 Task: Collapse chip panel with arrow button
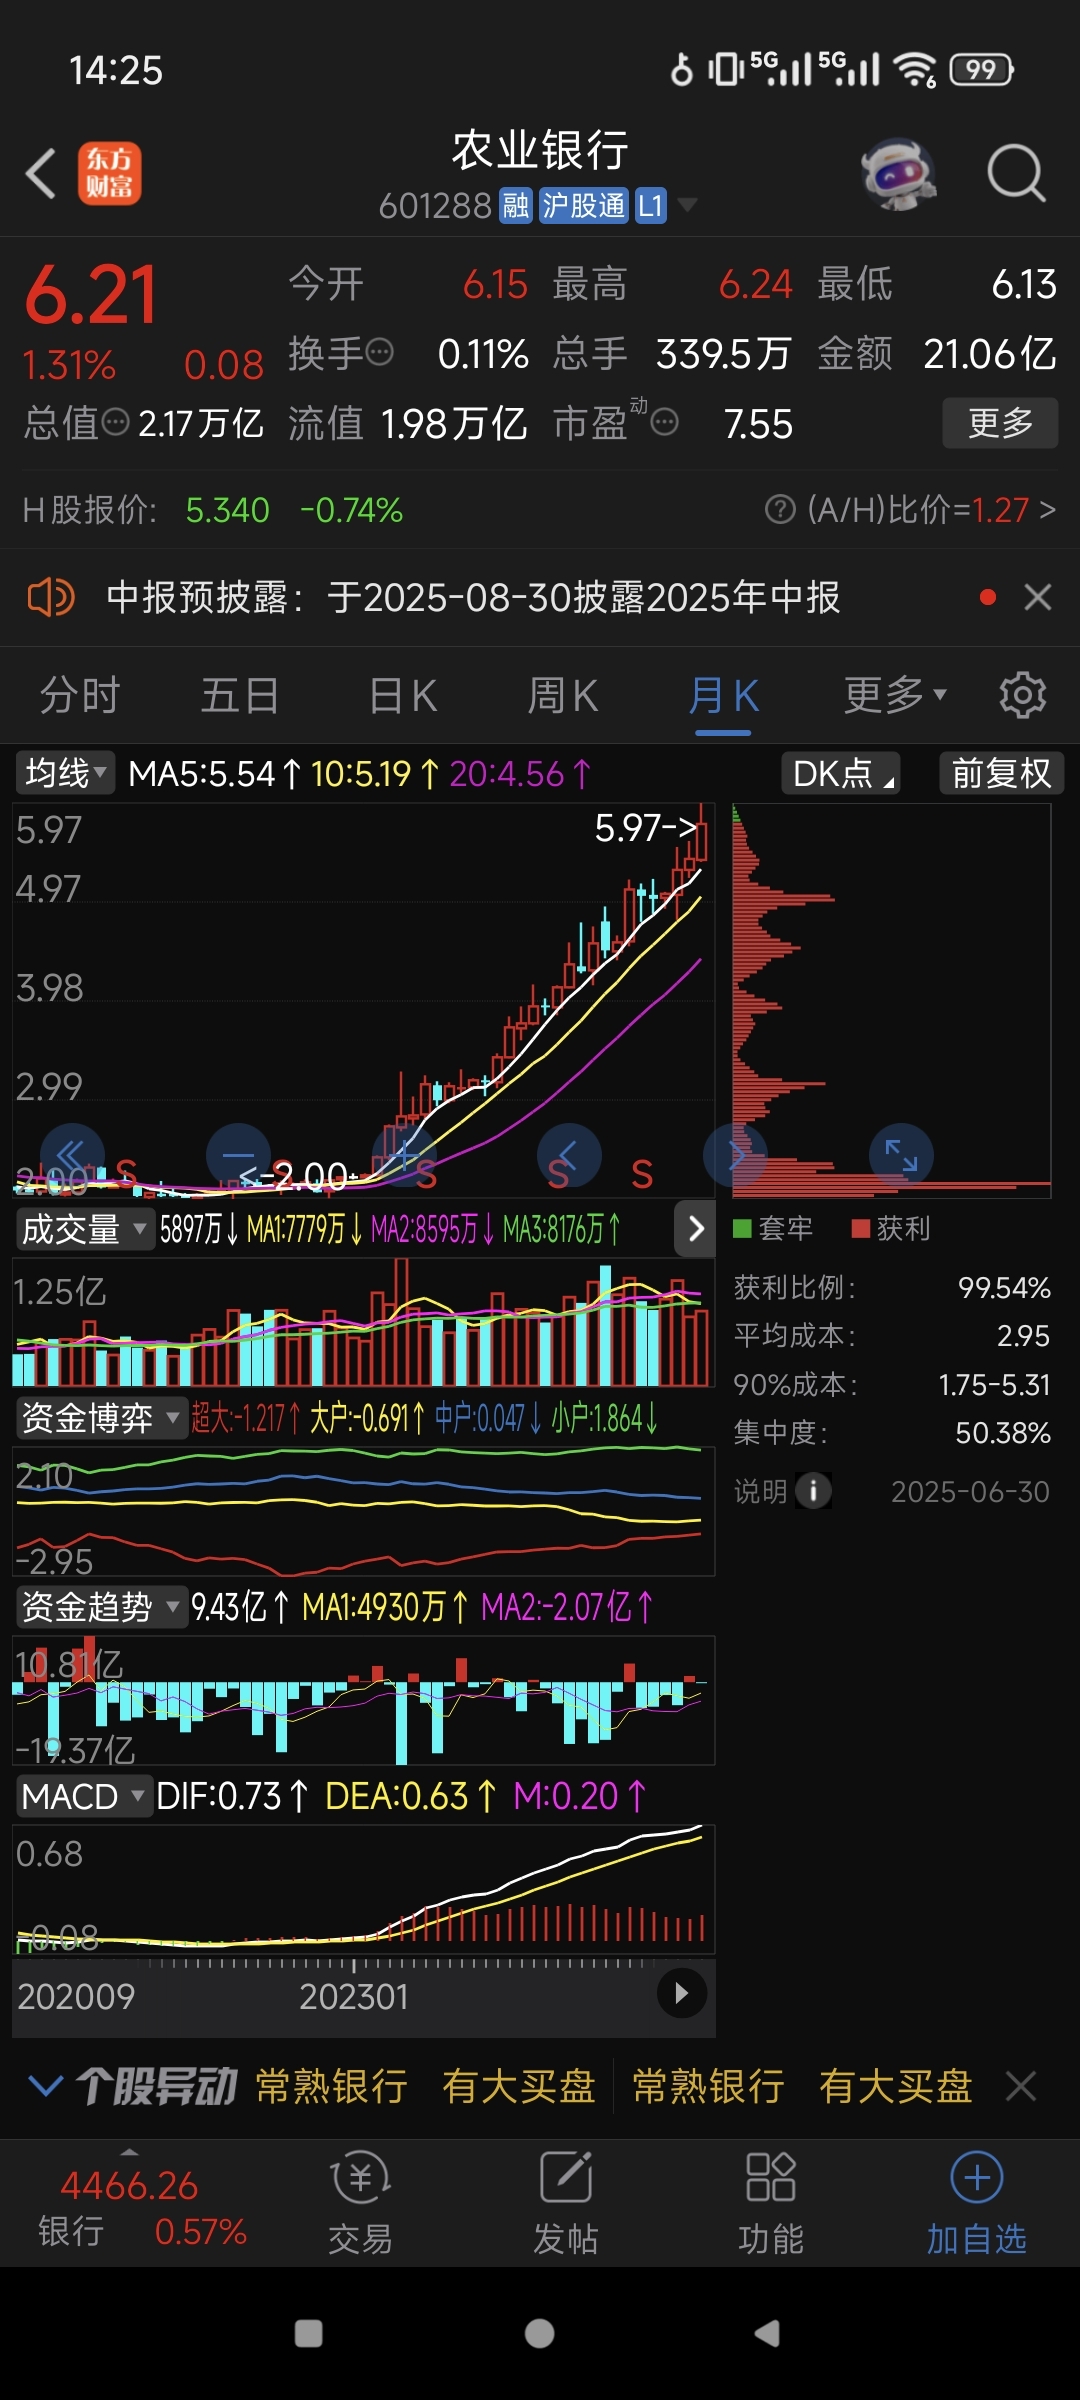(695, 1228)
